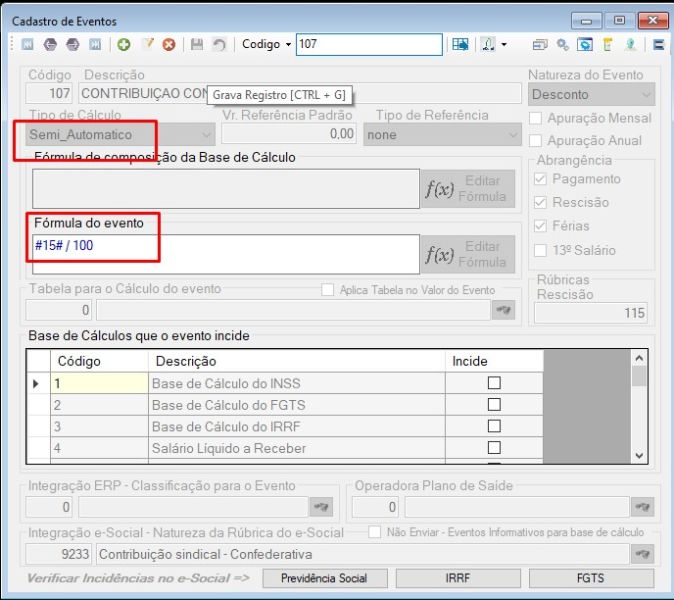Enable Não Enviar Eventos Informativos checkbox
The width and height of the screenshot is (674, 600).
[375, 532]
